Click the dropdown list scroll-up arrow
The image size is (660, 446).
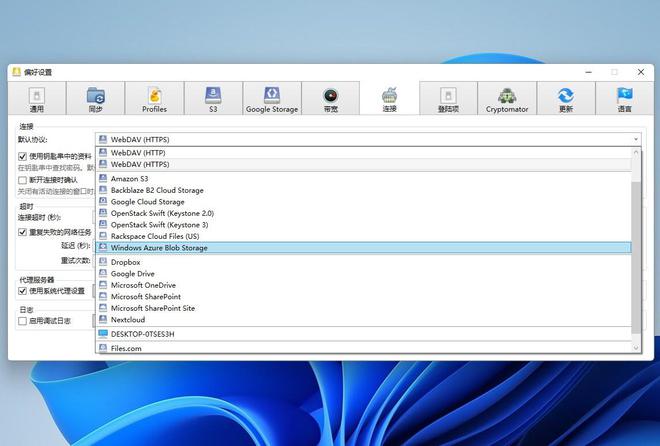pyautogui.click(x=636, y=152)
